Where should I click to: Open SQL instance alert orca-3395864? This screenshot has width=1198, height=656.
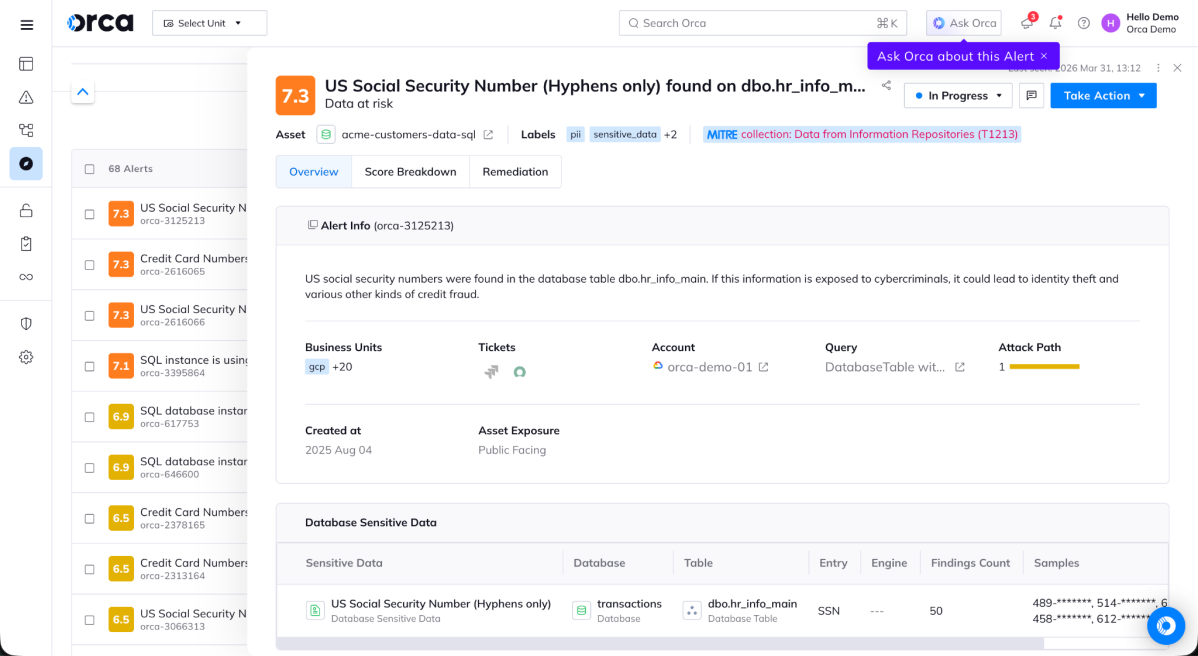pyautogui.click(x=160, y=367)
